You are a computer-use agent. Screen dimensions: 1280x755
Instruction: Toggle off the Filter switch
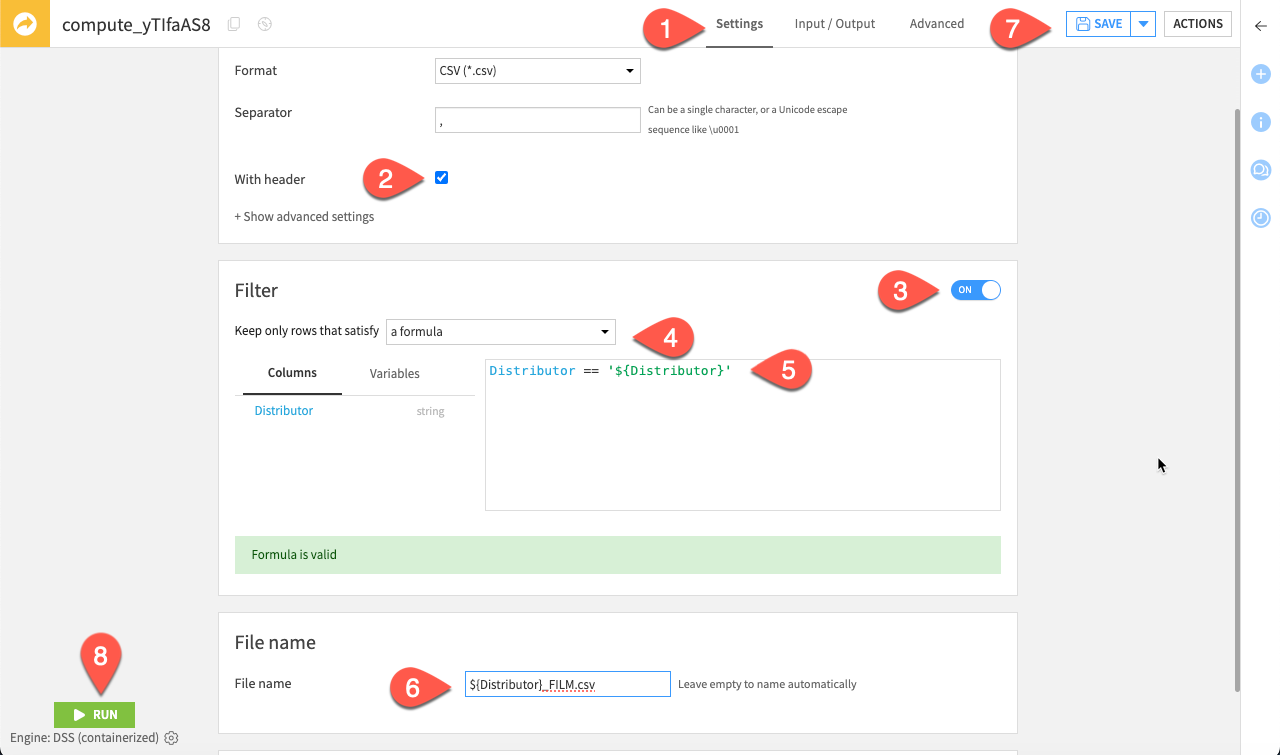(975, 289)
